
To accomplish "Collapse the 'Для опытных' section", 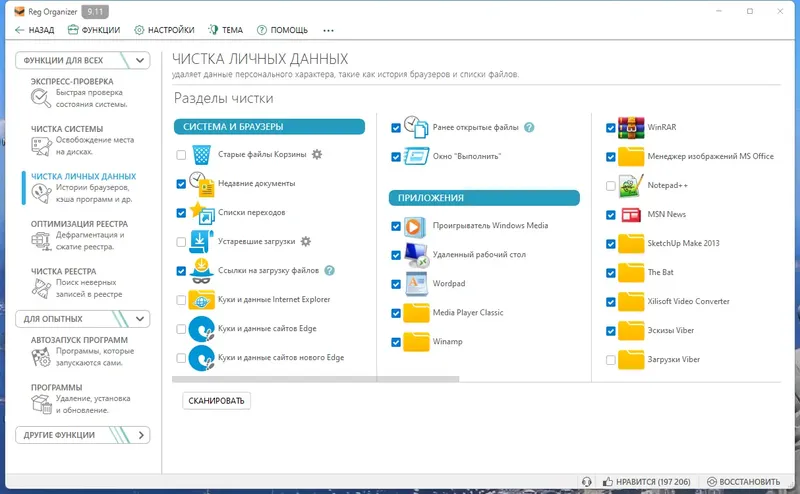I will 83,319.
